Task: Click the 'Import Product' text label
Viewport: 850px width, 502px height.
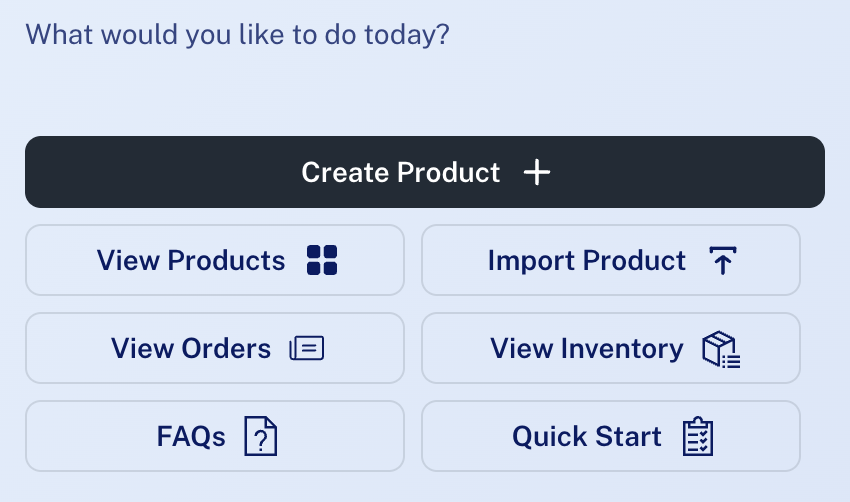Action: point(587,261)
